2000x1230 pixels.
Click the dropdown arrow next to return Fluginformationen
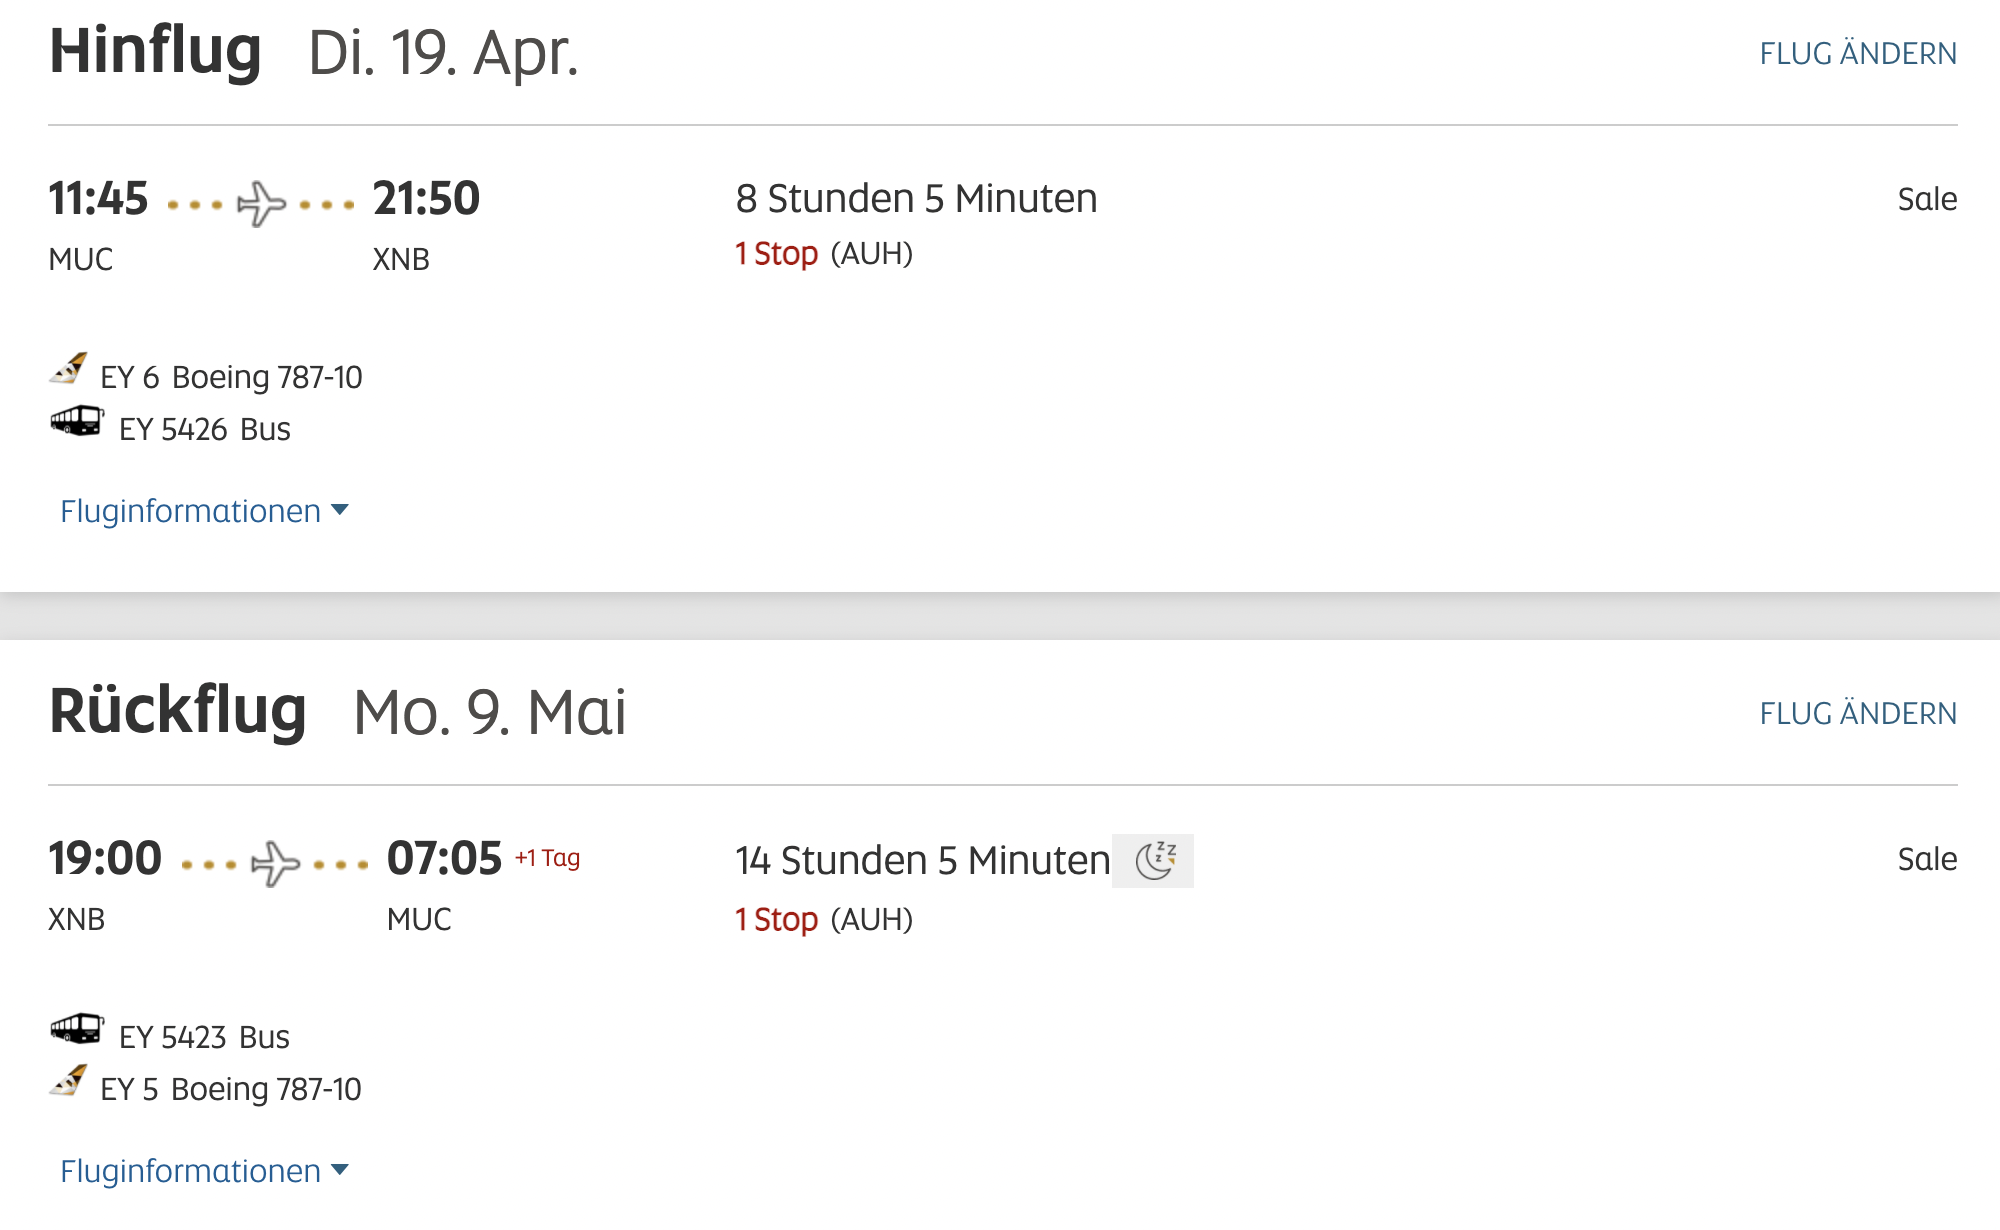point(340,1170)
